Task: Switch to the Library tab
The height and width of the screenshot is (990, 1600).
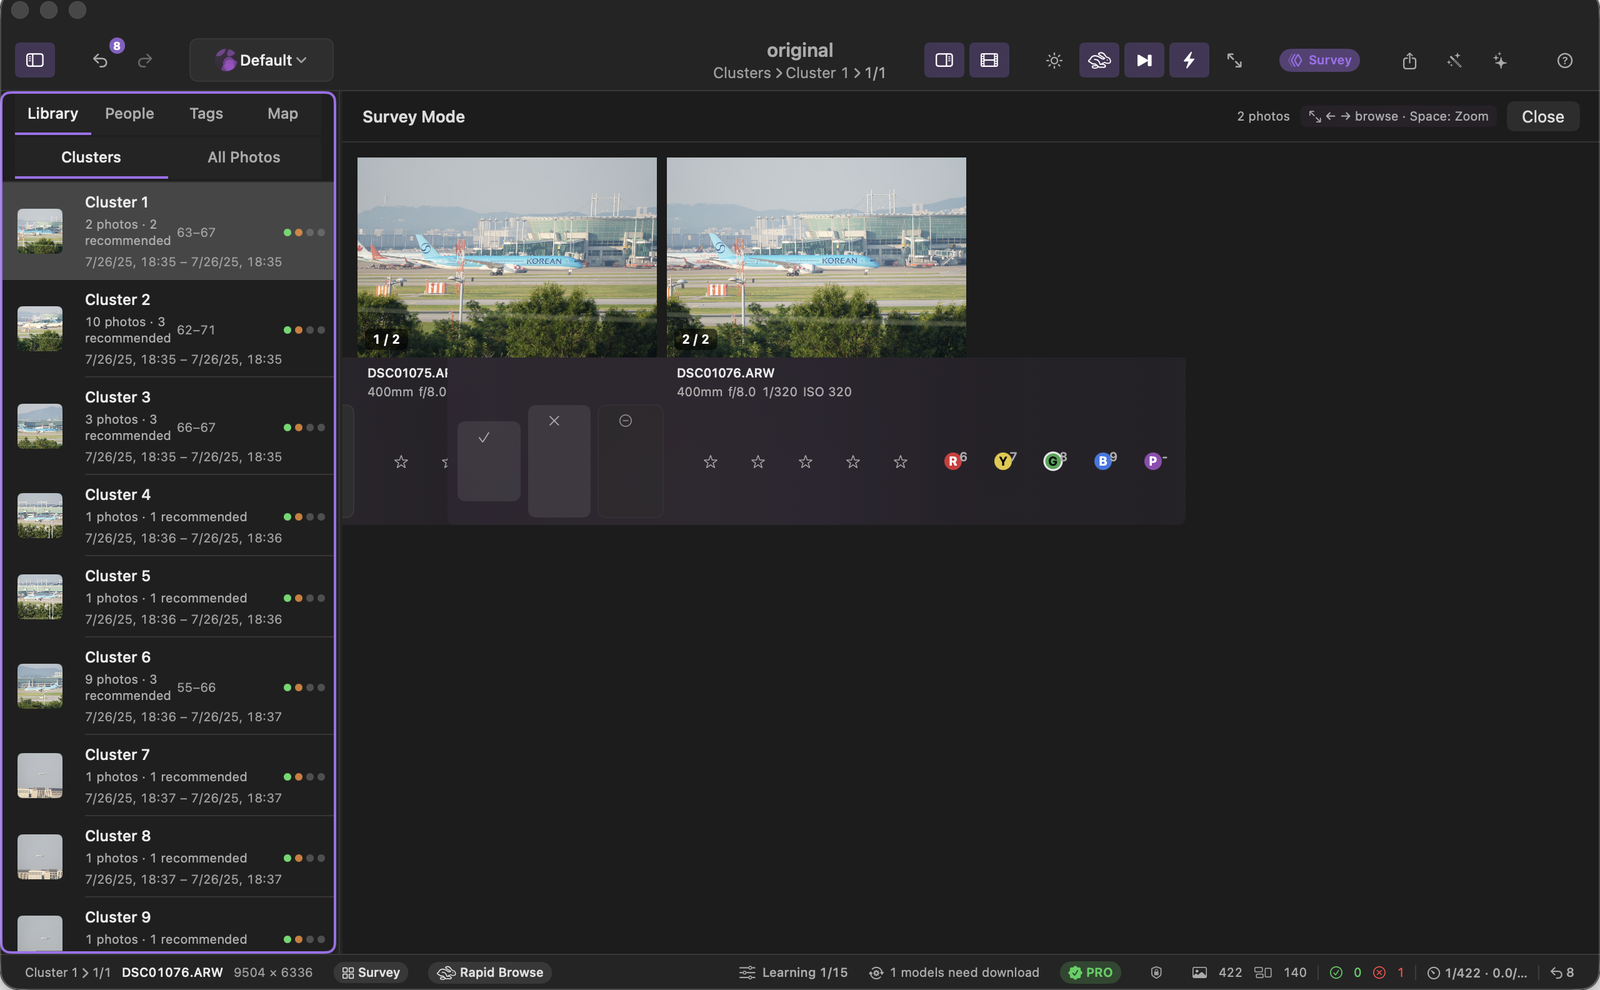Action: (x=53, y=114)
